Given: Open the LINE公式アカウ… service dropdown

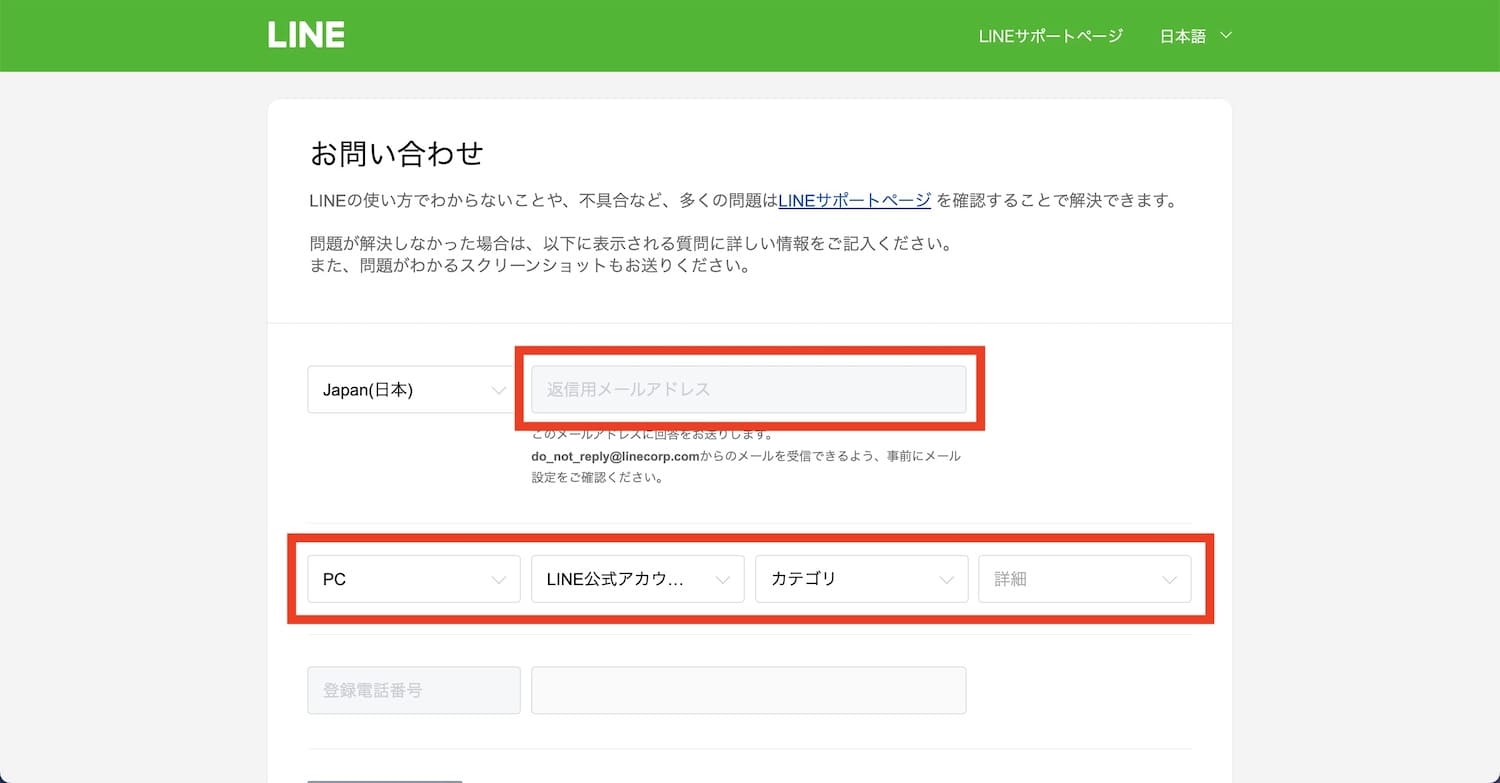Looking at the screenshot, I should 638,579.
